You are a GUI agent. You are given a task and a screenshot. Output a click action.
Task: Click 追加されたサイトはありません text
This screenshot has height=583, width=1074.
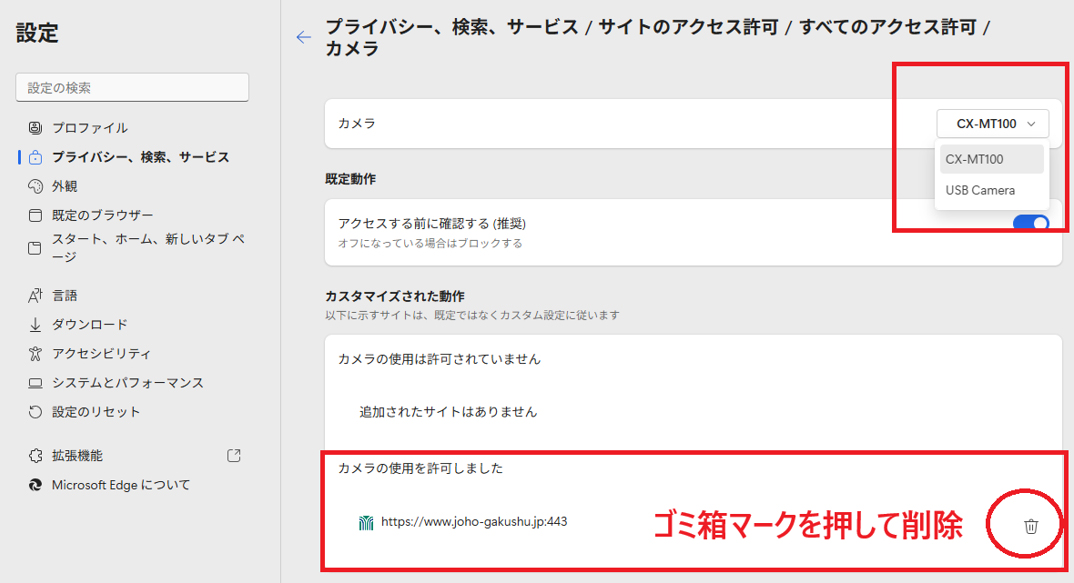[448, 412]
